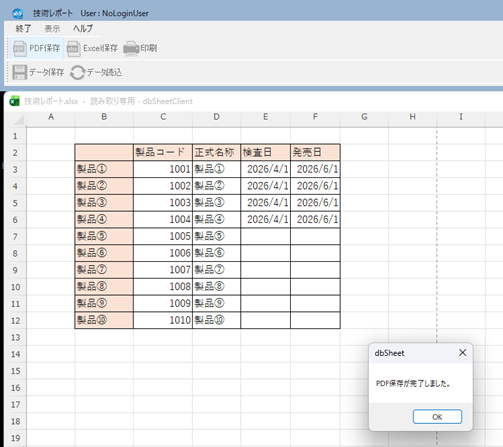The image size is (503, 447).
Task: Select column F header
Action: tap(315, 117)
